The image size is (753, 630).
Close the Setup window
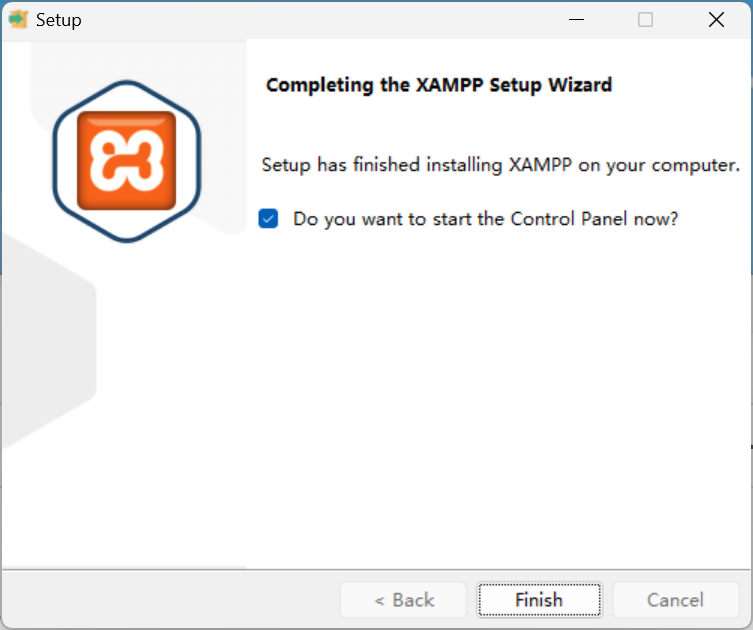[x=716, y=19]
